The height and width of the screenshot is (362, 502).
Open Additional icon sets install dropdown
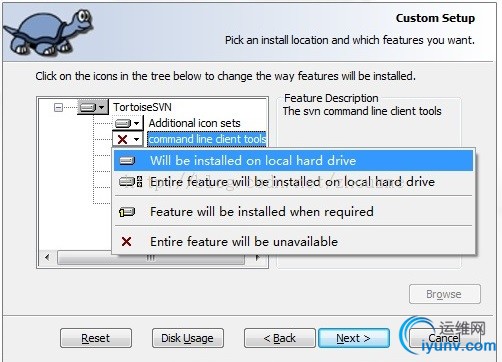pyautogui.click(x=128, y=123)
